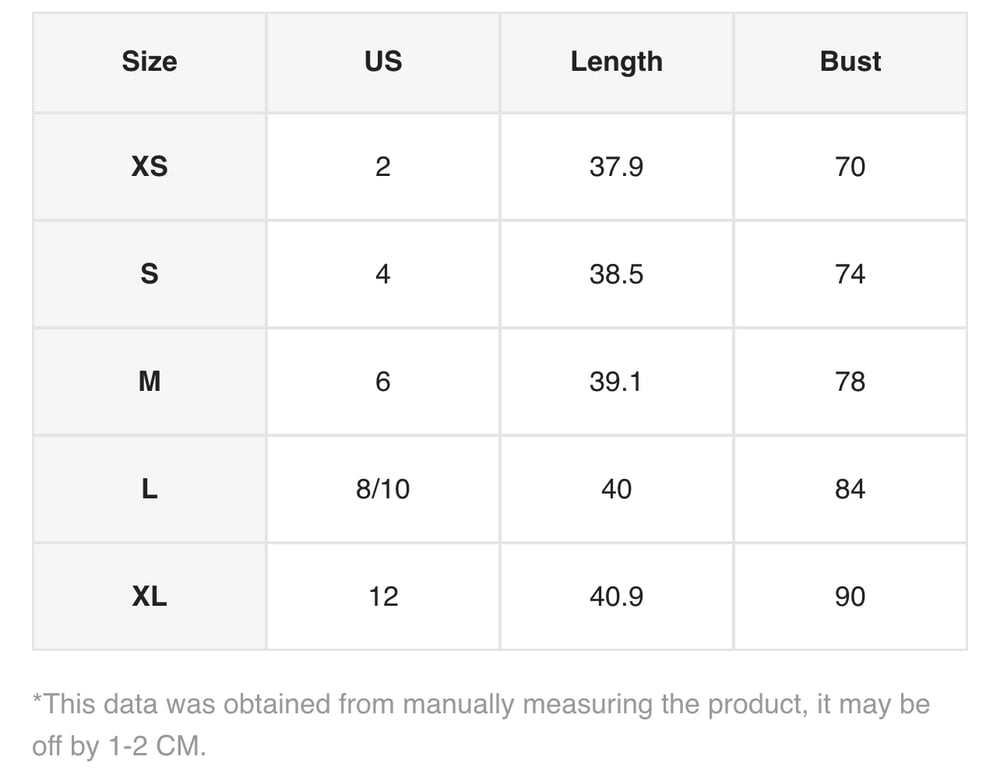Click the bust value 70
The image size is (1000, 781).
tap(850, 166)
